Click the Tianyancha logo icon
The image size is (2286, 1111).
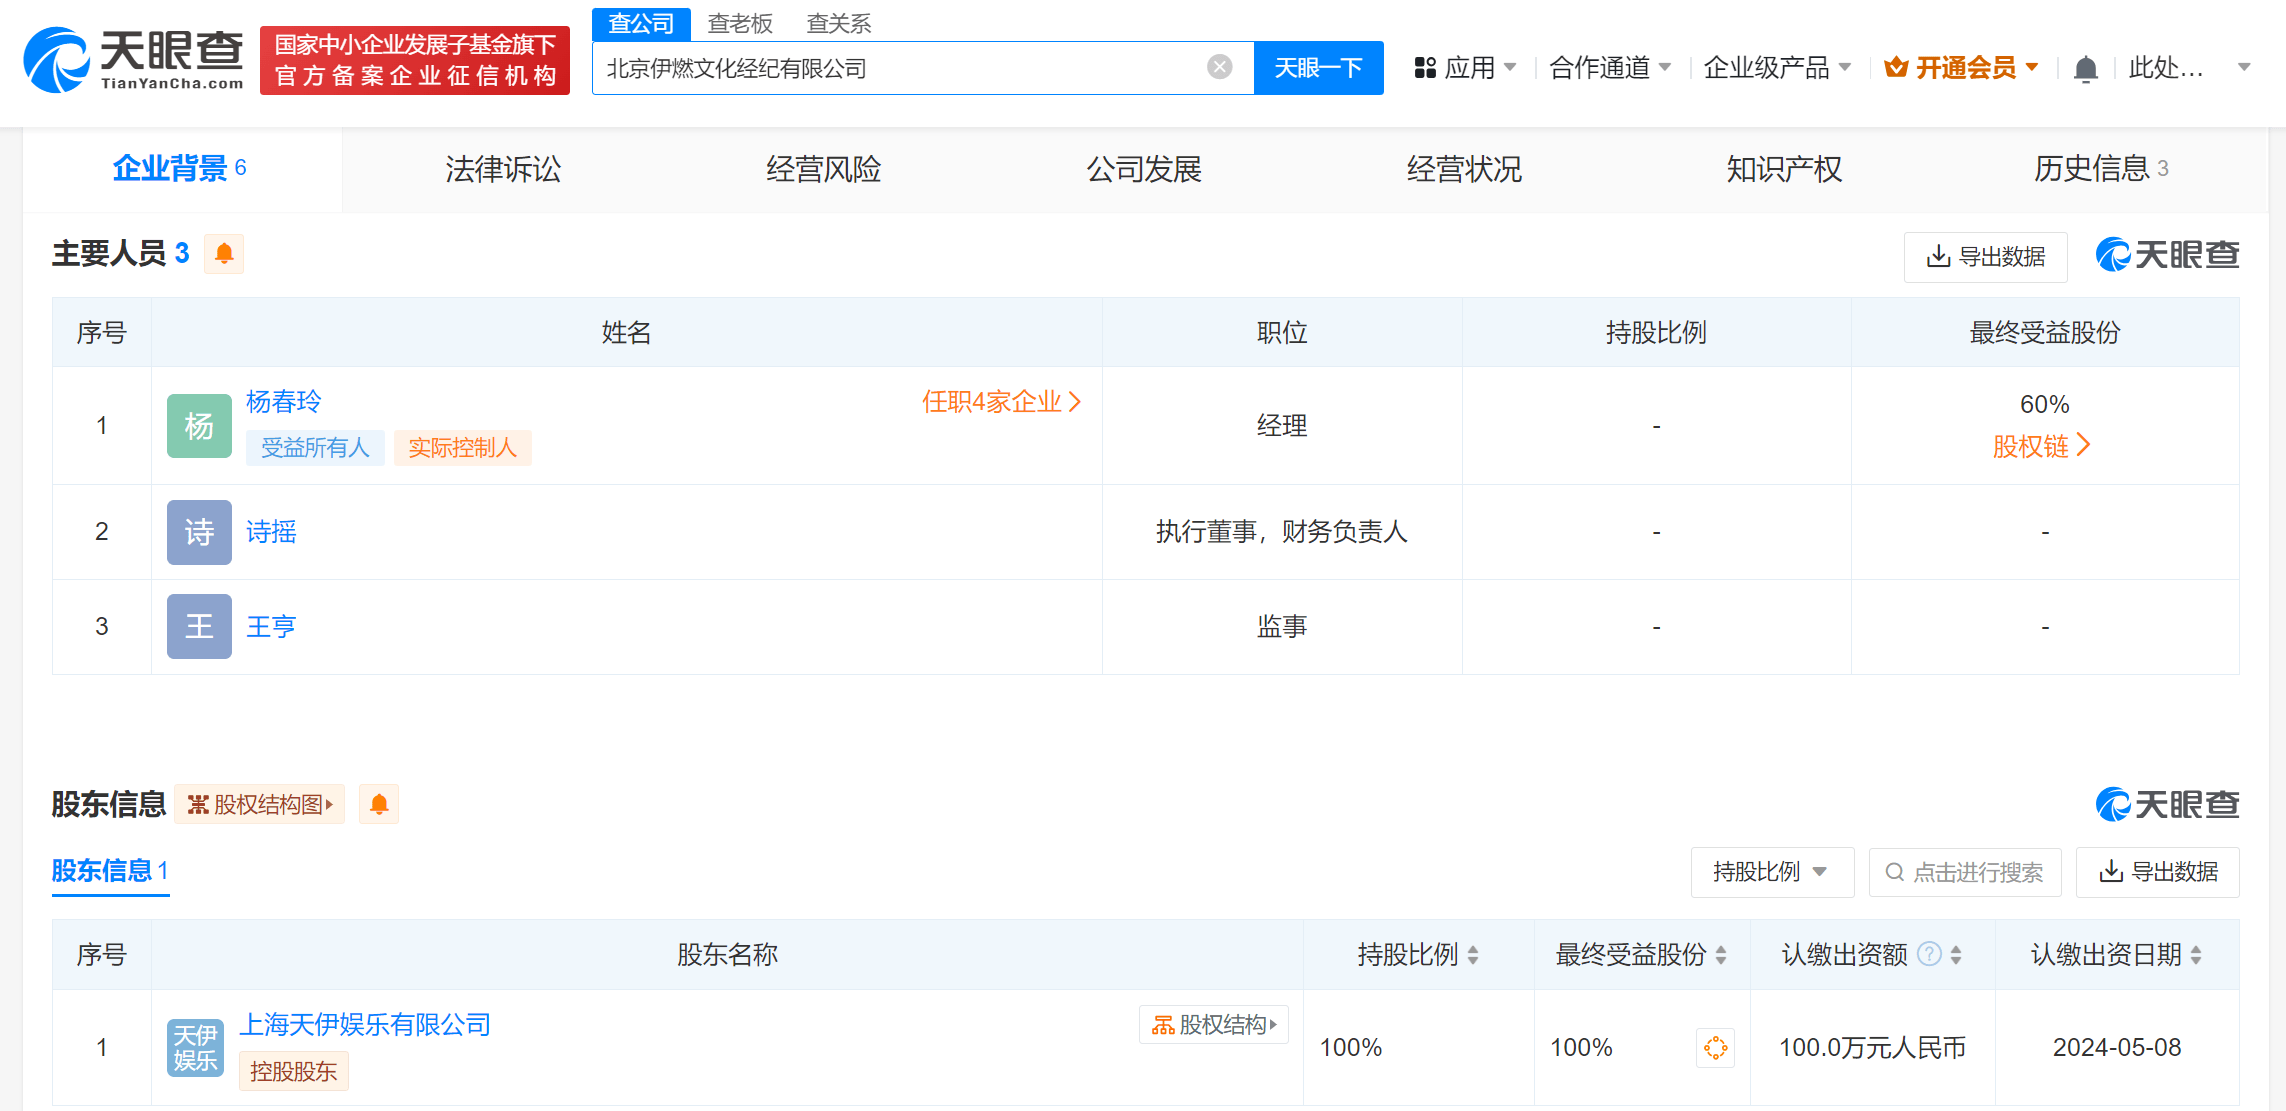(57, 60)
